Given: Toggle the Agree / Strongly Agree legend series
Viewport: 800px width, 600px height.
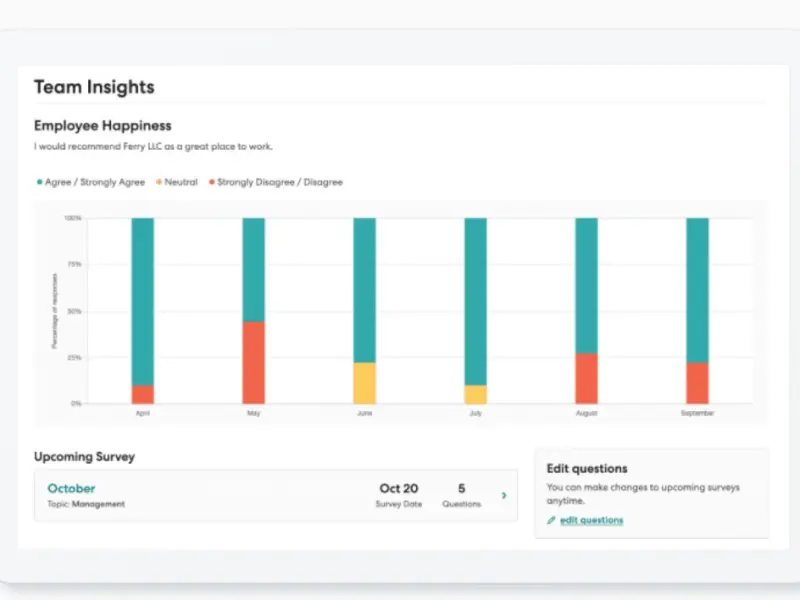Looking at the screenshot, I should (x=95, y=183).
